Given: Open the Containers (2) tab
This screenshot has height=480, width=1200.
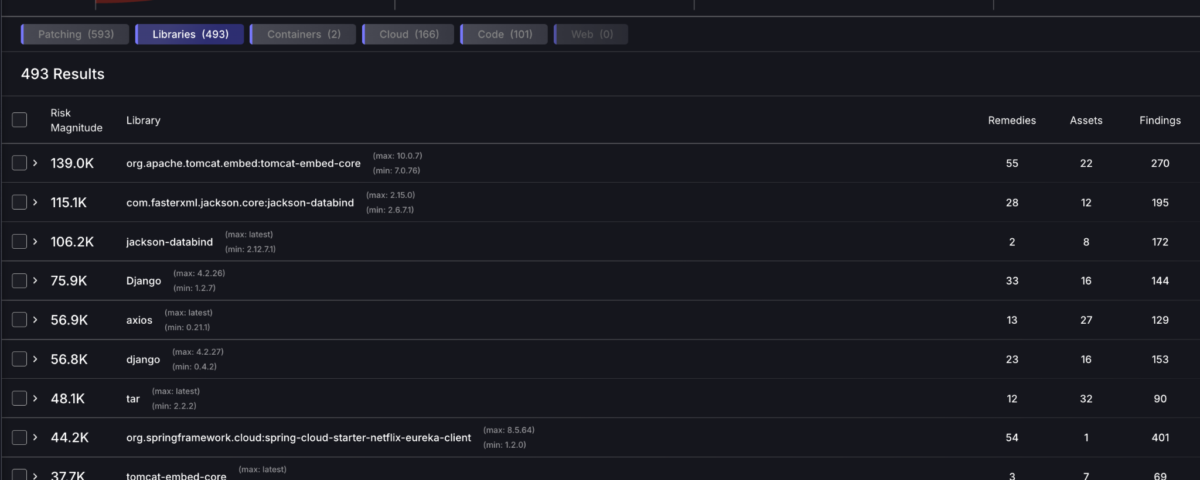Looking at the screenshot, I should (x=303, y=34).
